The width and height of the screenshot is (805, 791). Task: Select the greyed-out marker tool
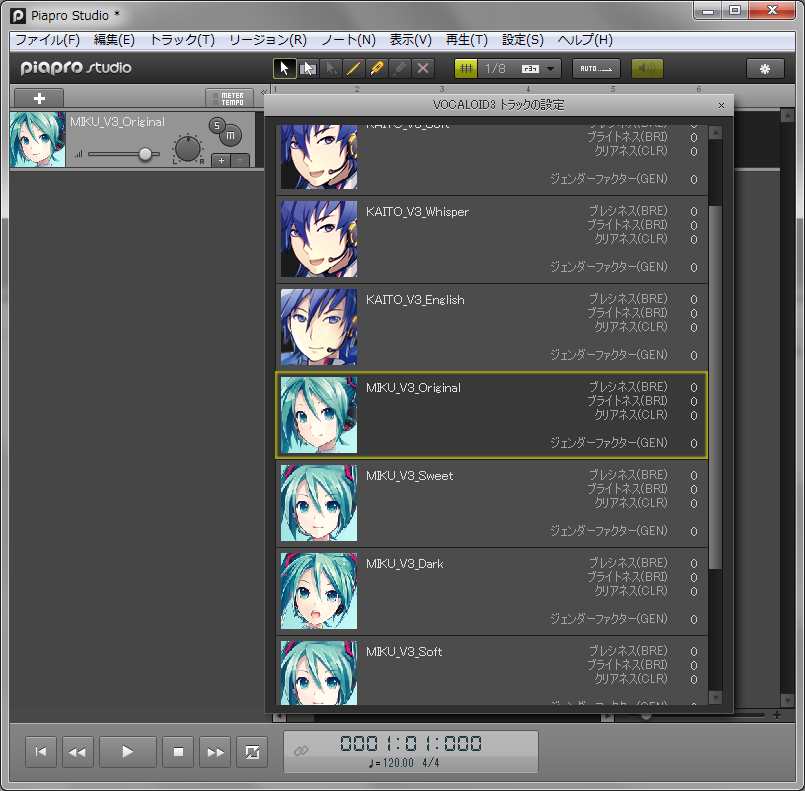pos(400,68)
